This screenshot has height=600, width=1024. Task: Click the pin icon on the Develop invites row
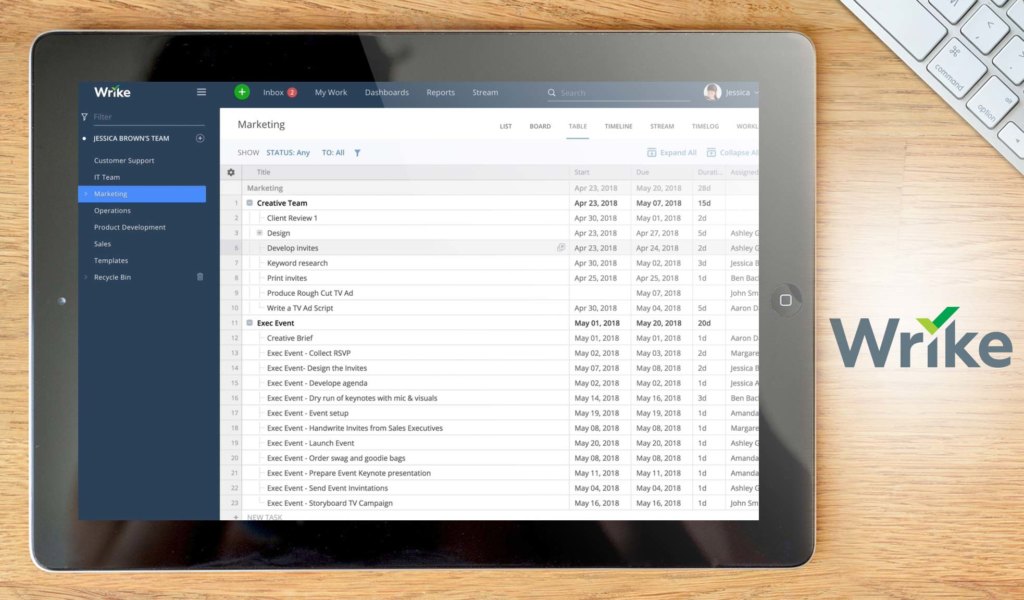pos(560,247)
